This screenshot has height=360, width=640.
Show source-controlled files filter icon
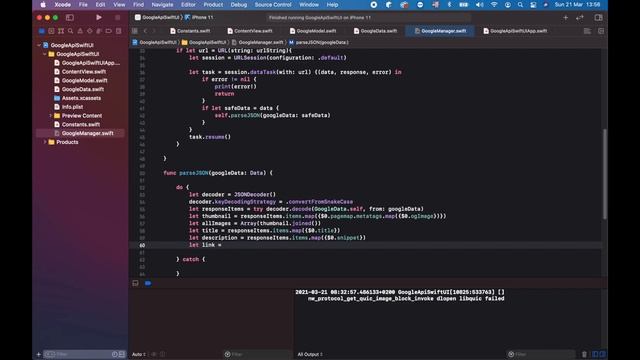coord(122,354)
